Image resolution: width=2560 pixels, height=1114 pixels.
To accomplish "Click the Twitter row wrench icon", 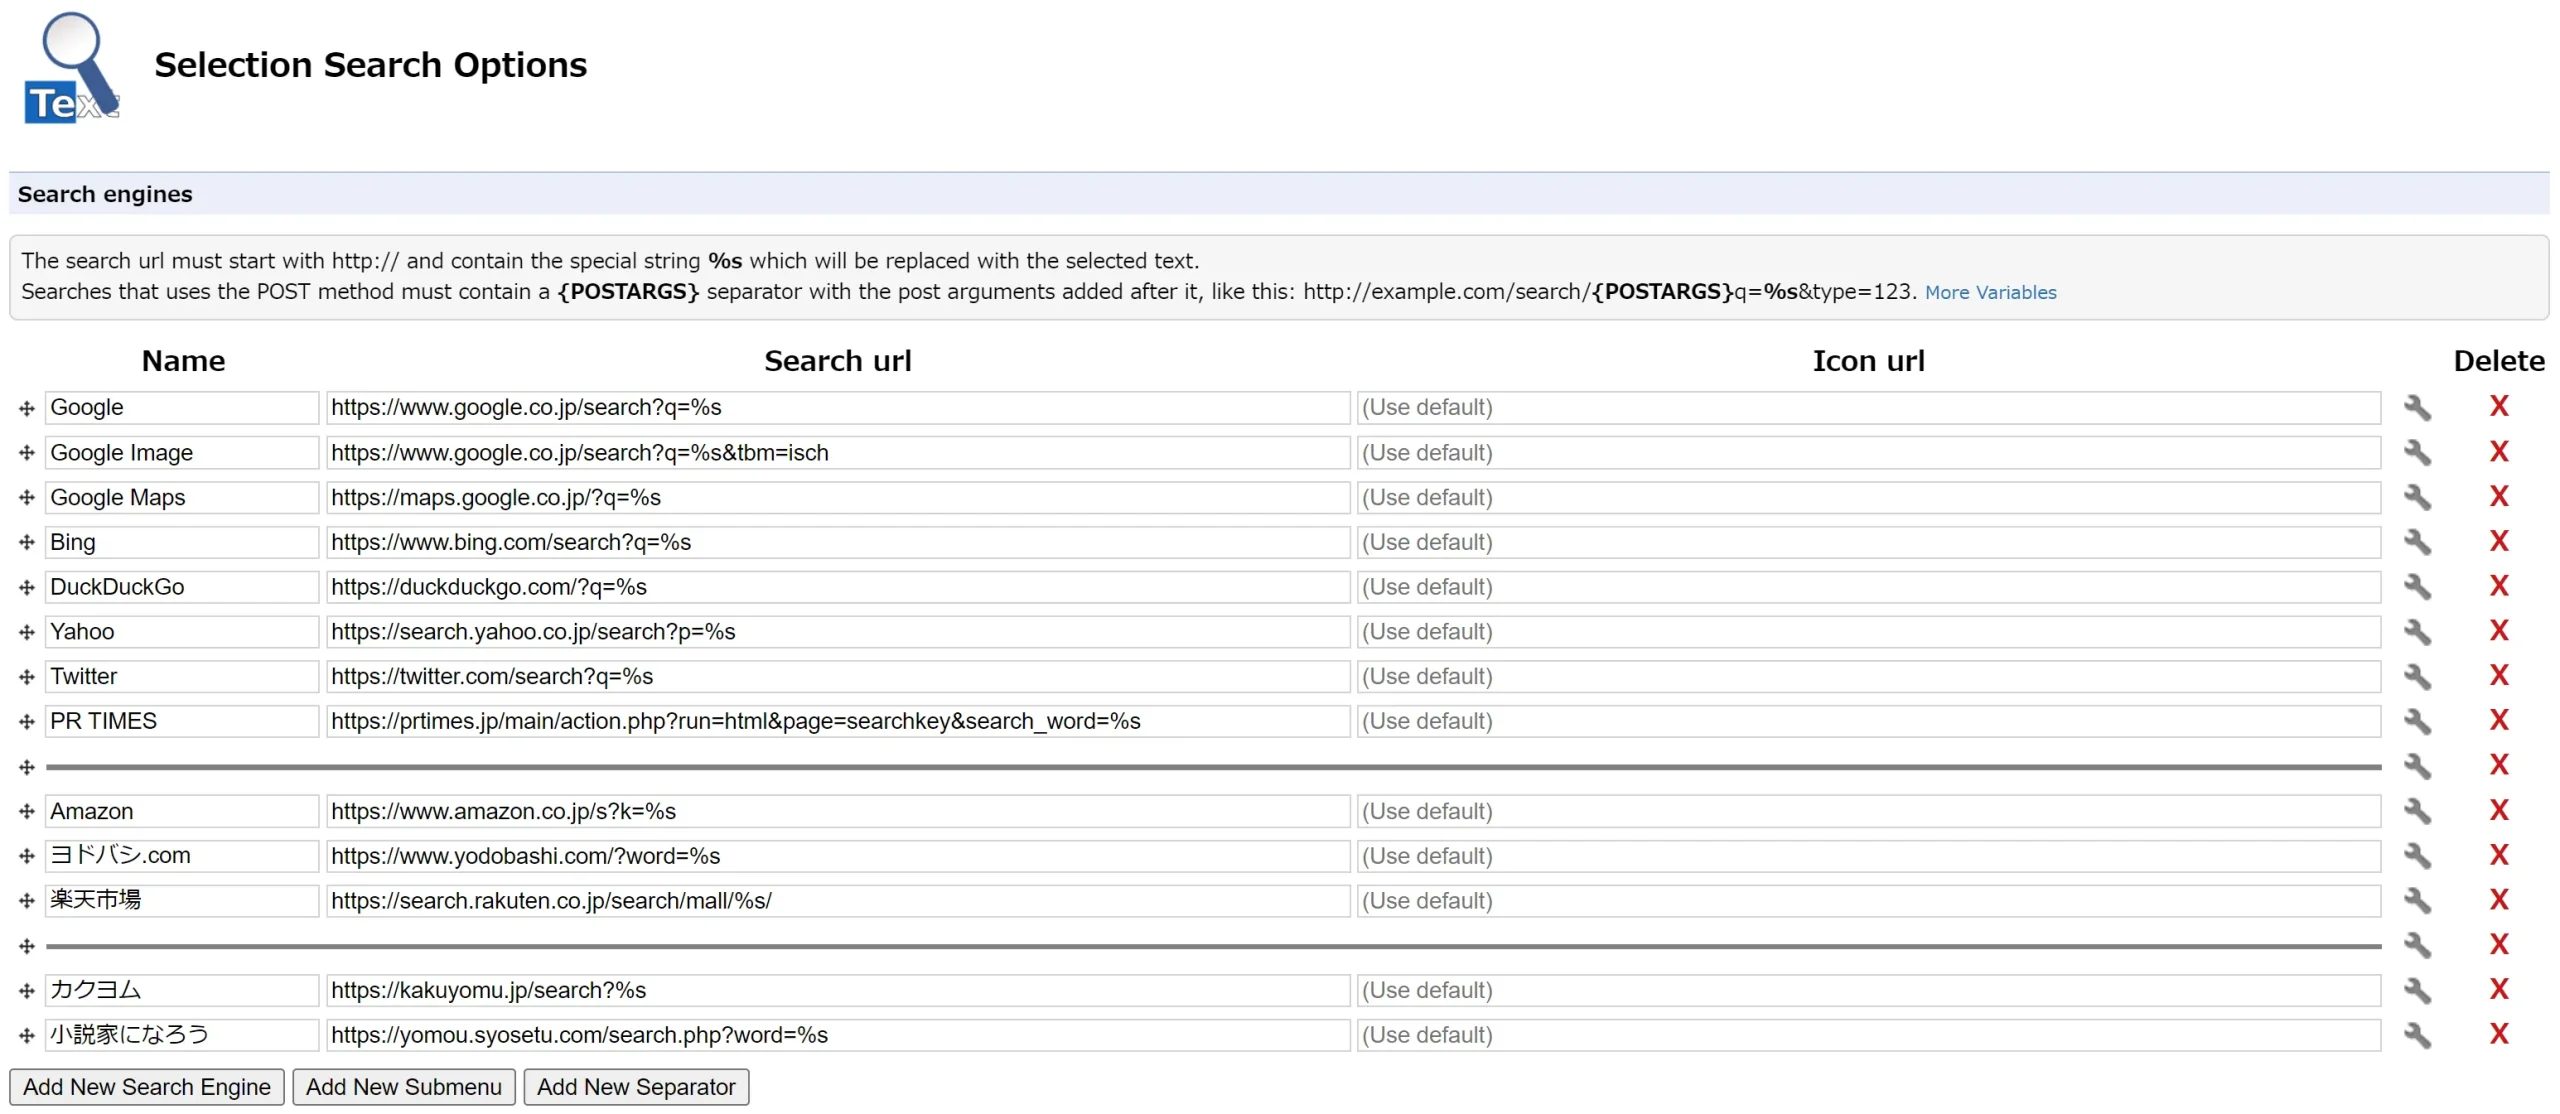I will click(x=2417, y=677).
